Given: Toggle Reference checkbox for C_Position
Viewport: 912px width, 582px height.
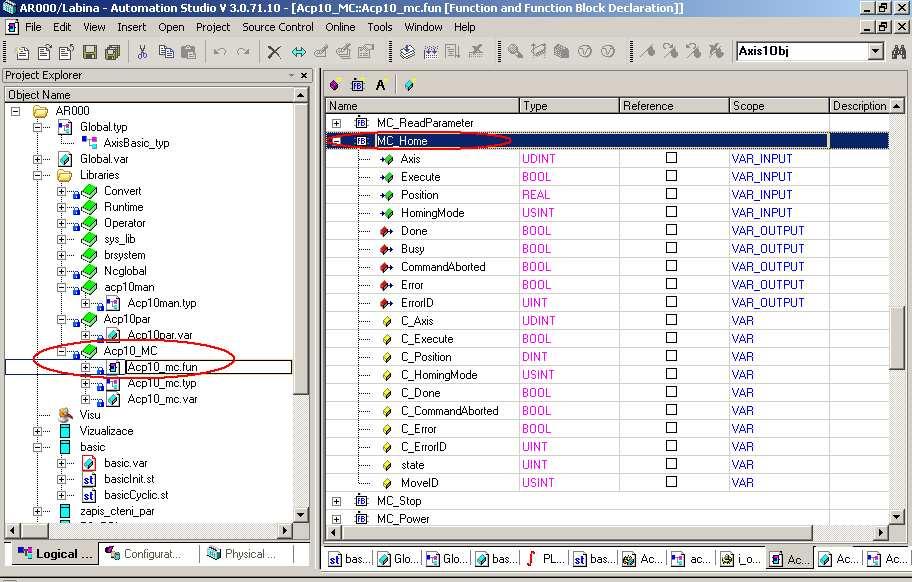Looking at the screenshot, I should tap(671, 356).
